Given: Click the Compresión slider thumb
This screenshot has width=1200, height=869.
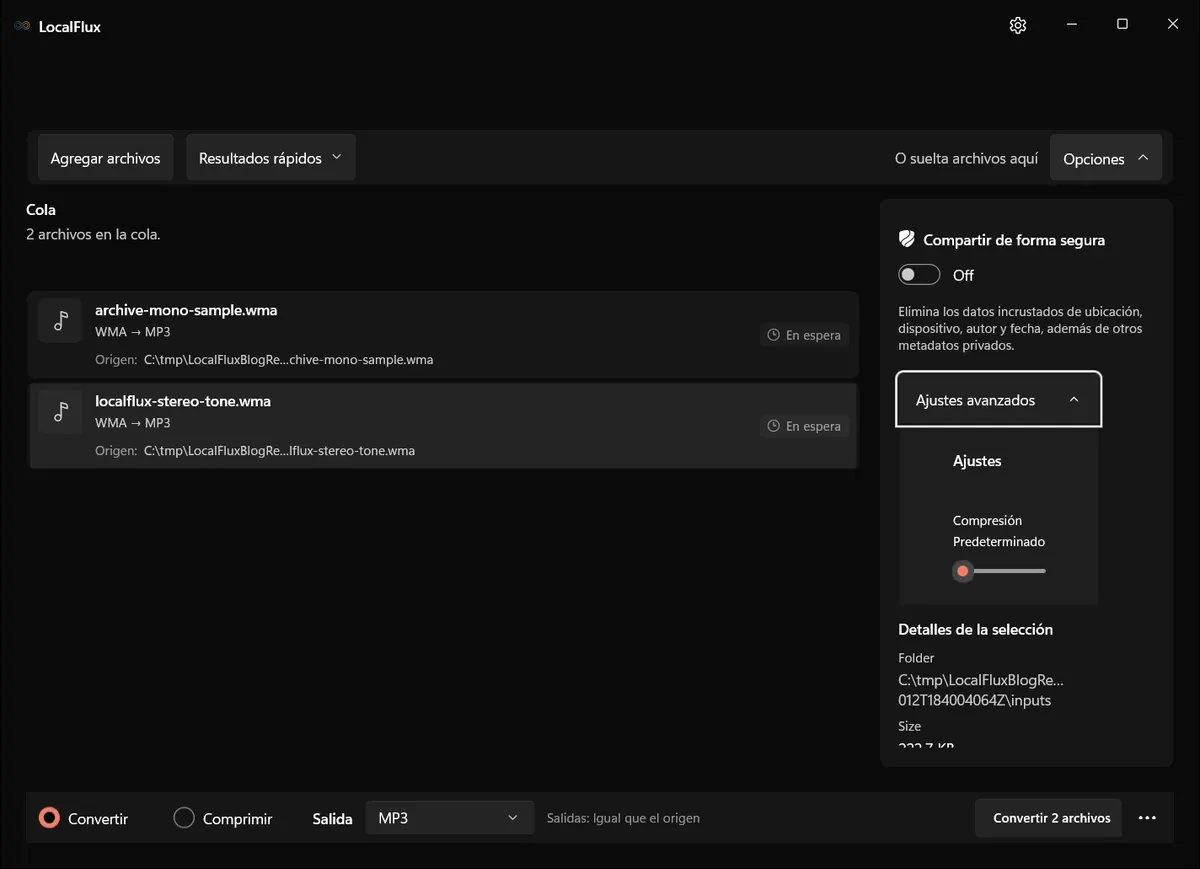Looking at the screenshot, I should pos(963,571).
